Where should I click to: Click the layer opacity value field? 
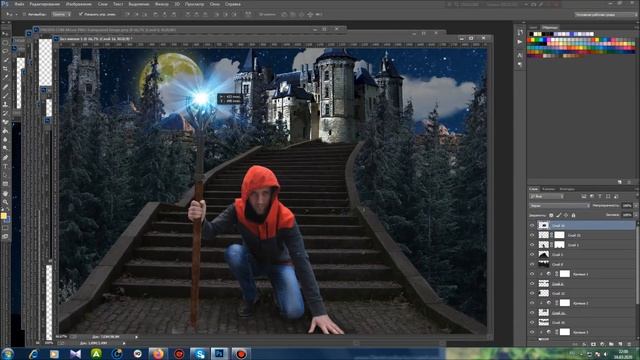627,206
